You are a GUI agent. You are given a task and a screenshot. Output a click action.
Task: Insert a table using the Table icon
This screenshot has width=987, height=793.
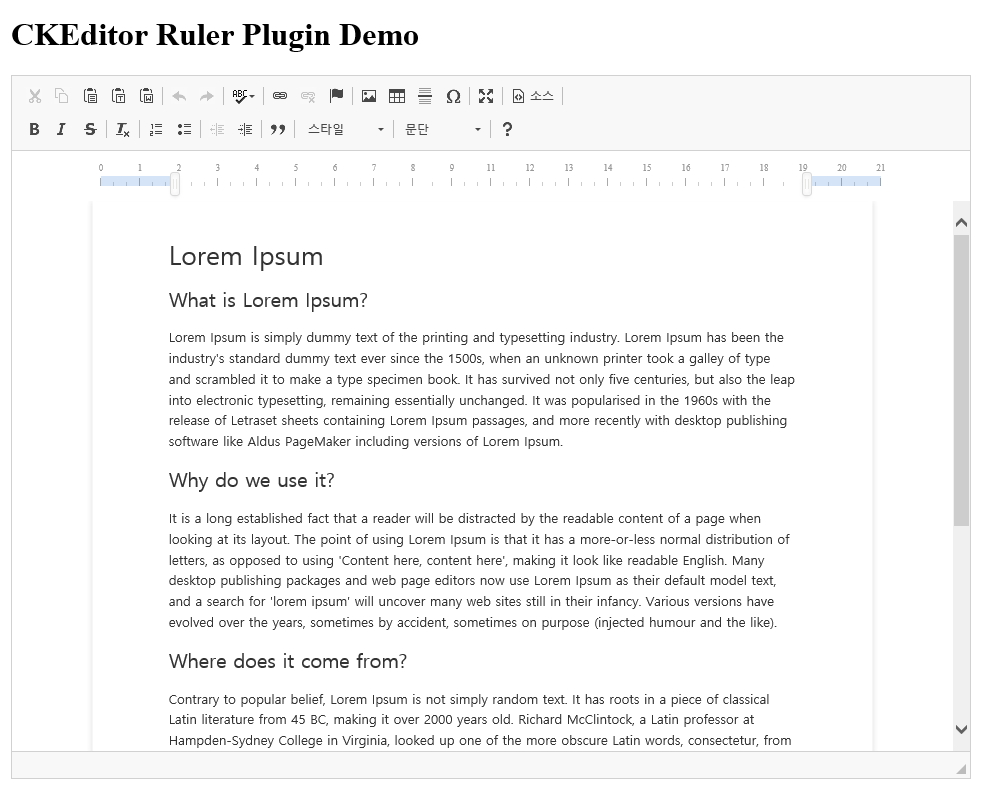point(397,96)
